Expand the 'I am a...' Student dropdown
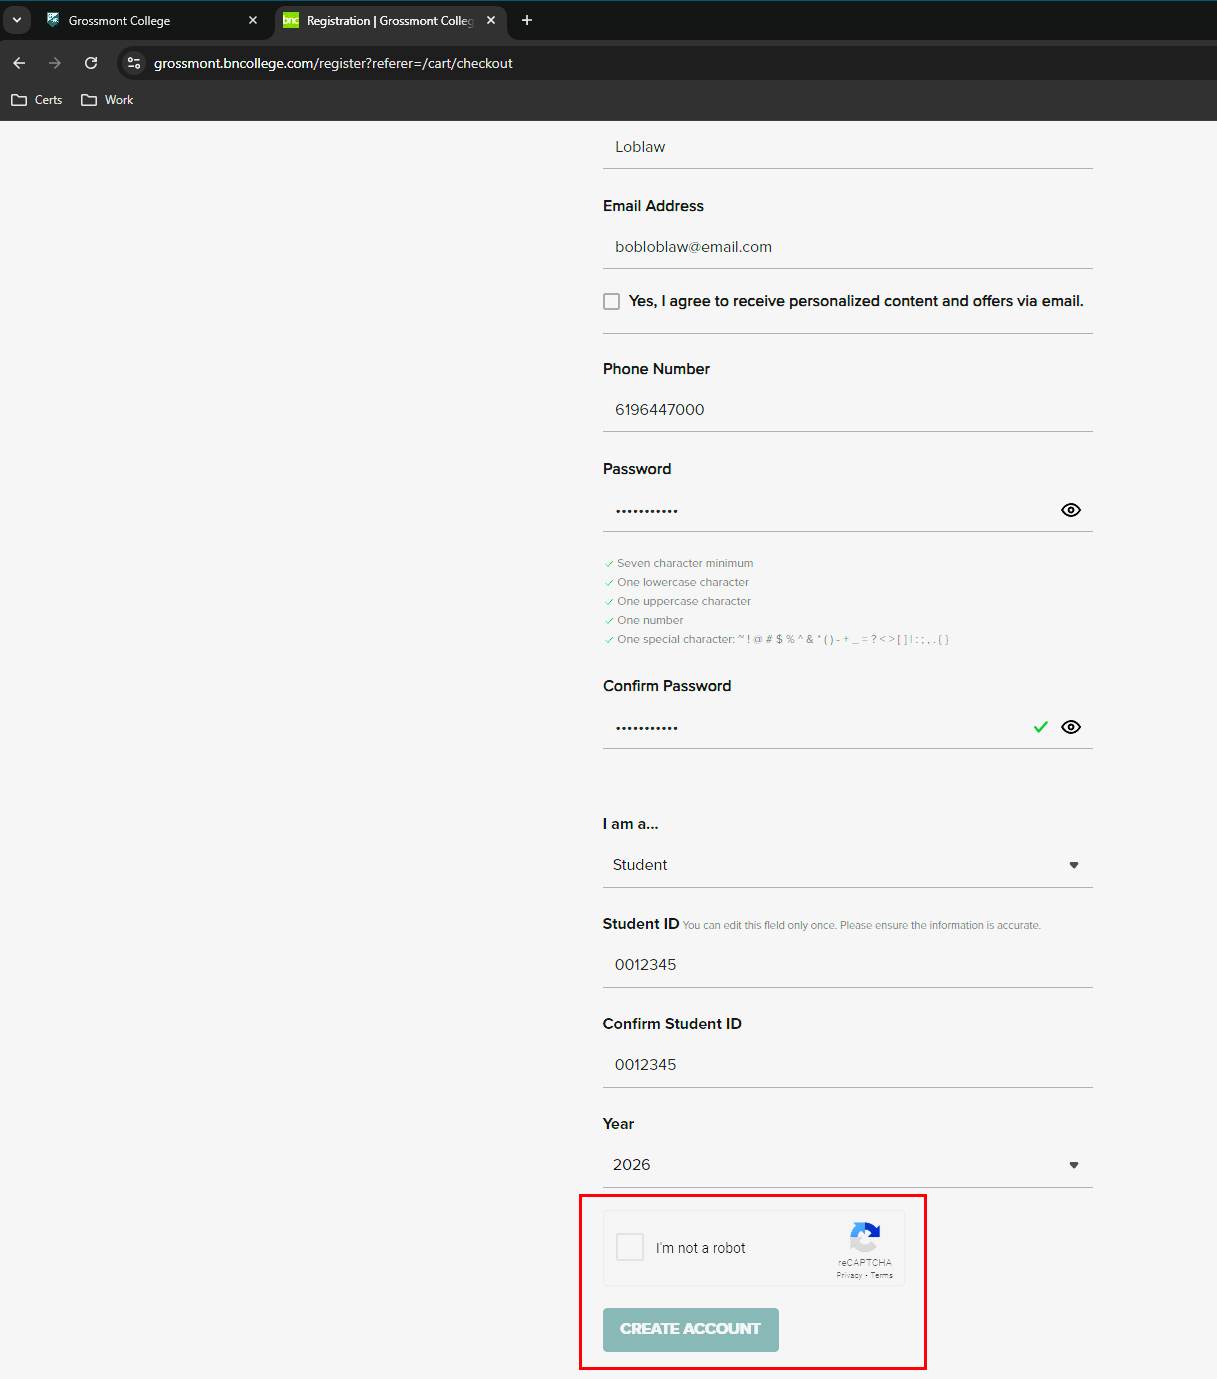Viewport: 1217px width, 1379px height. 846,865
